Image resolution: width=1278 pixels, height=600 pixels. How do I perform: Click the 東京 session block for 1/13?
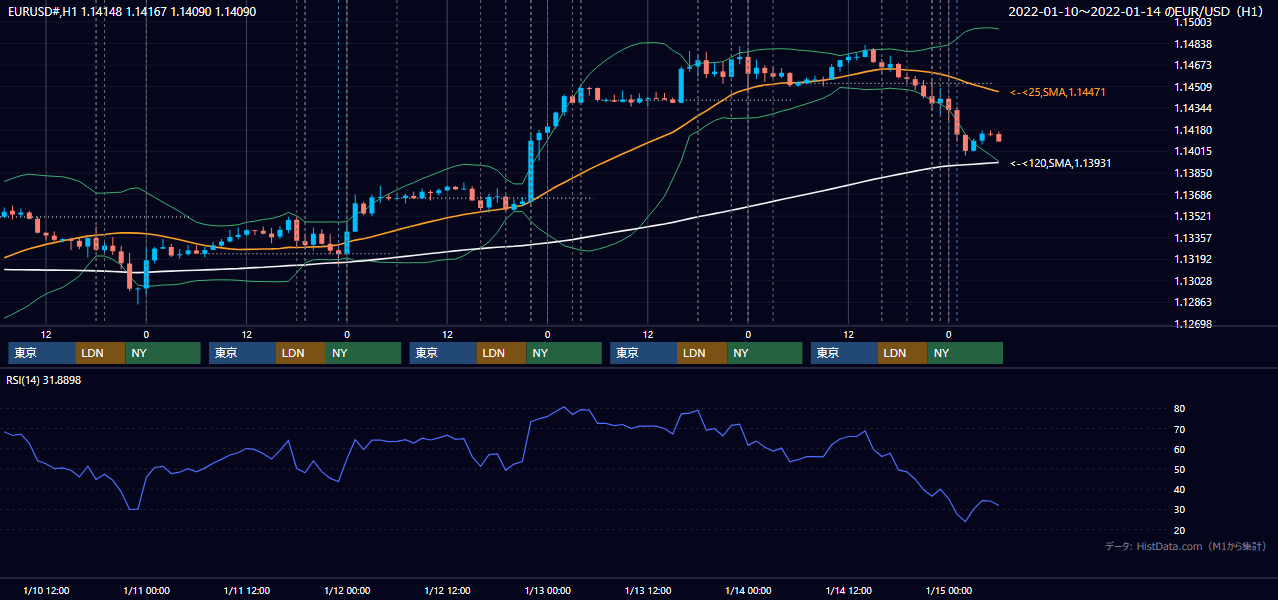(x=644, y=353)
